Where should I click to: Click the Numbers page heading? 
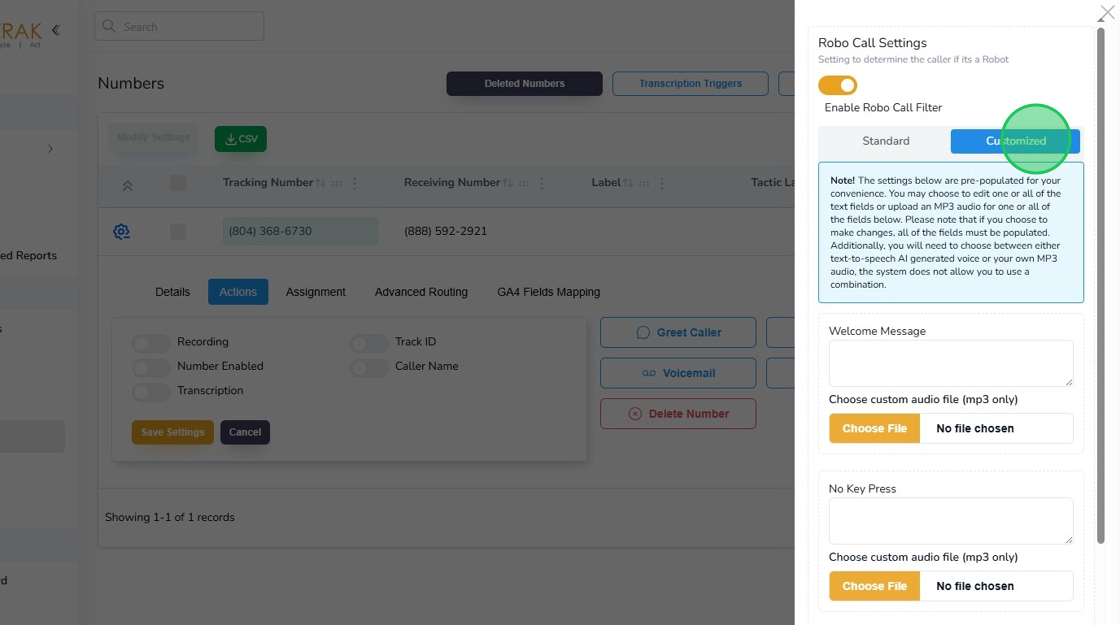coord(131,84)
